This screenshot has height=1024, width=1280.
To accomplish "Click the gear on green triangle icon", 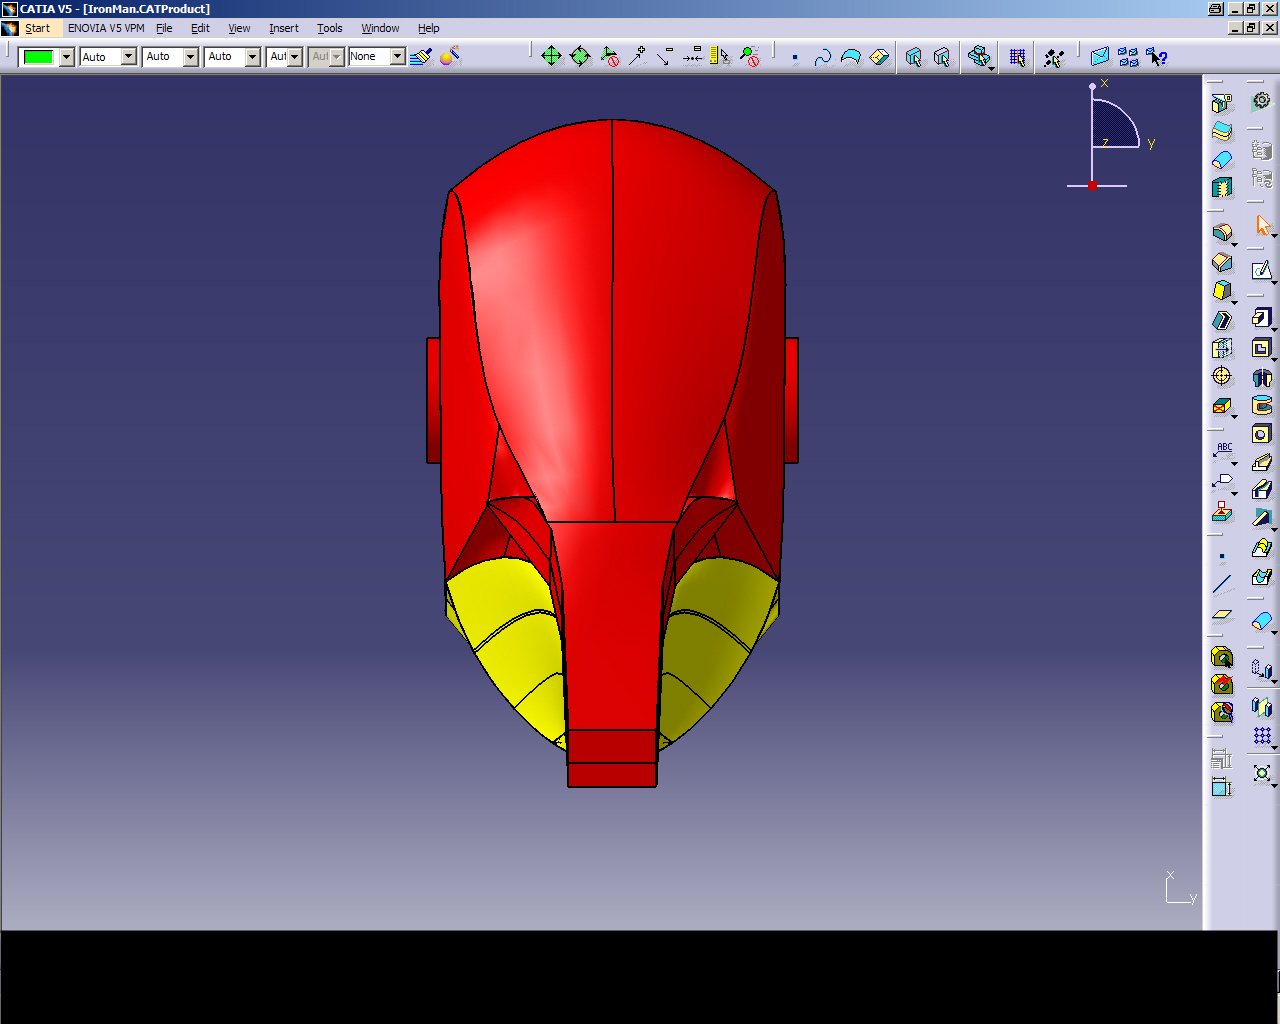I will tap(1262, 100).
